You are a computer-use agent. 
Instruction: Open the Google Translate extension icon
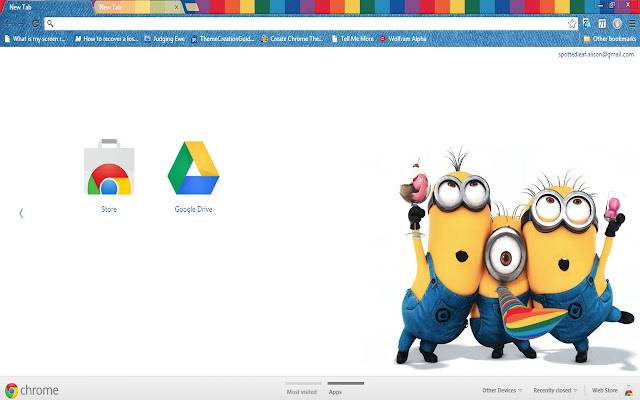(587, 24)
